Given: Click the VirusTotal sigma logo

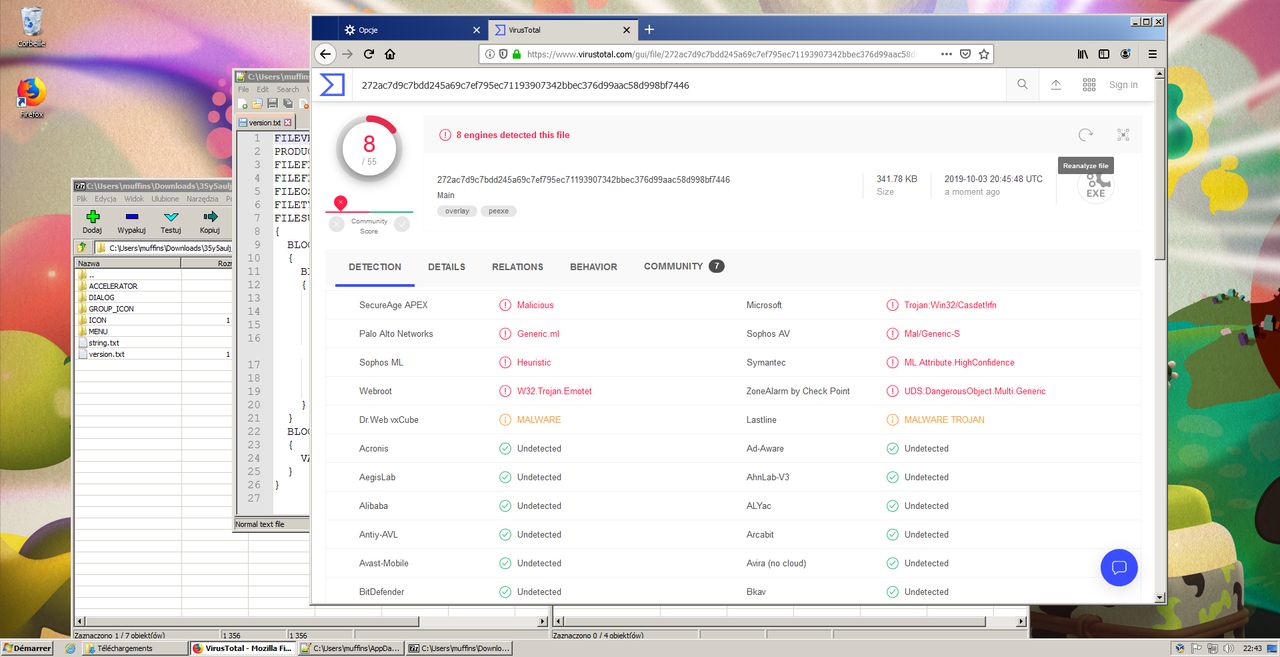Looking at the screenshot, I should pos(332,85).
